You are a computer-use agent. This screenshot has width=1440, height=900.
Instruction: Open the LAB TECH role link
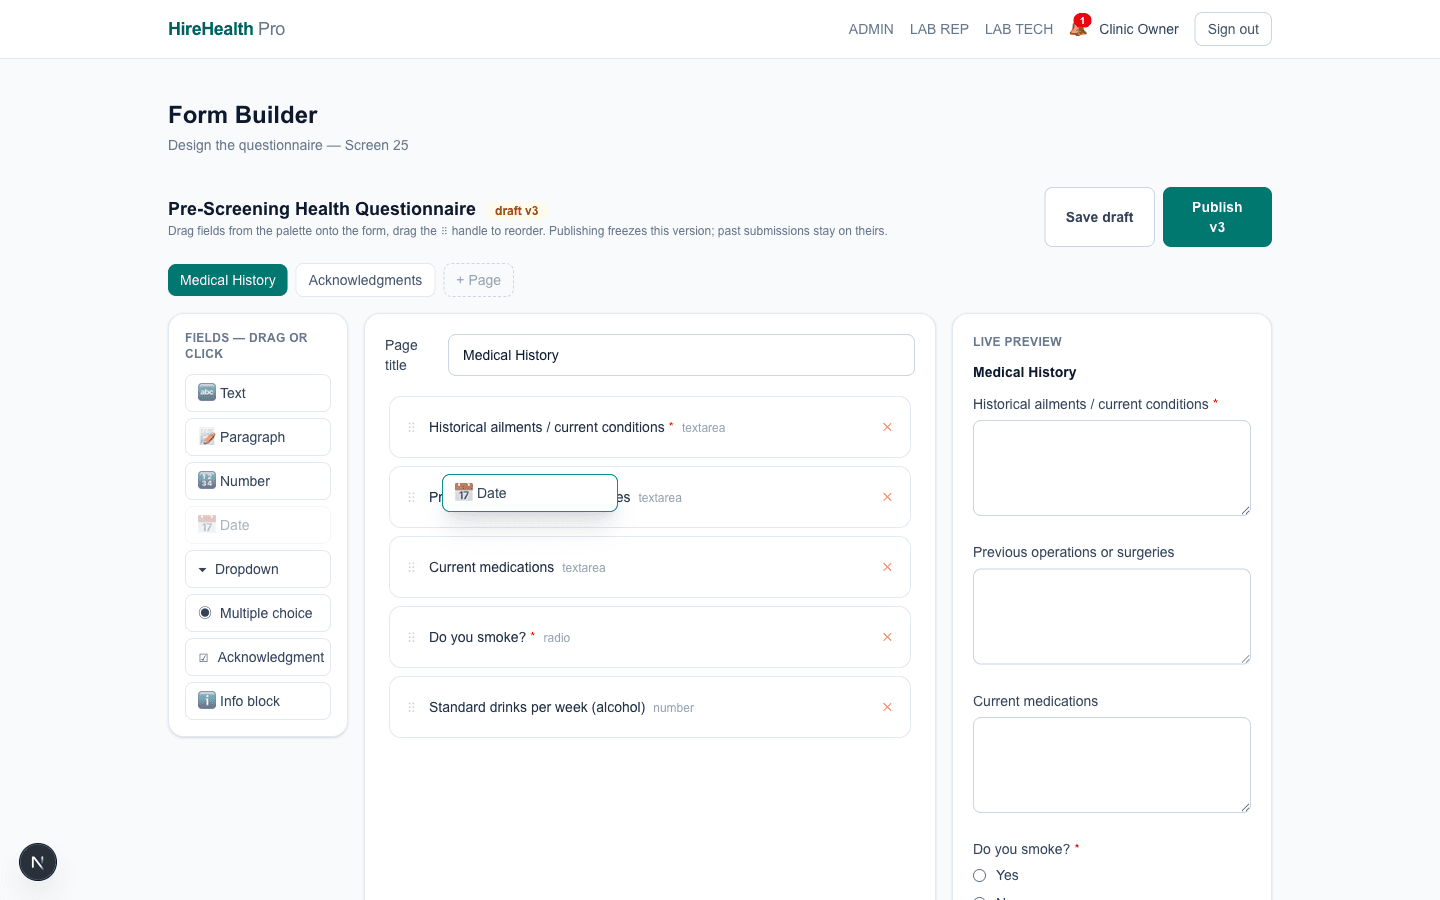coord(1019,29)
